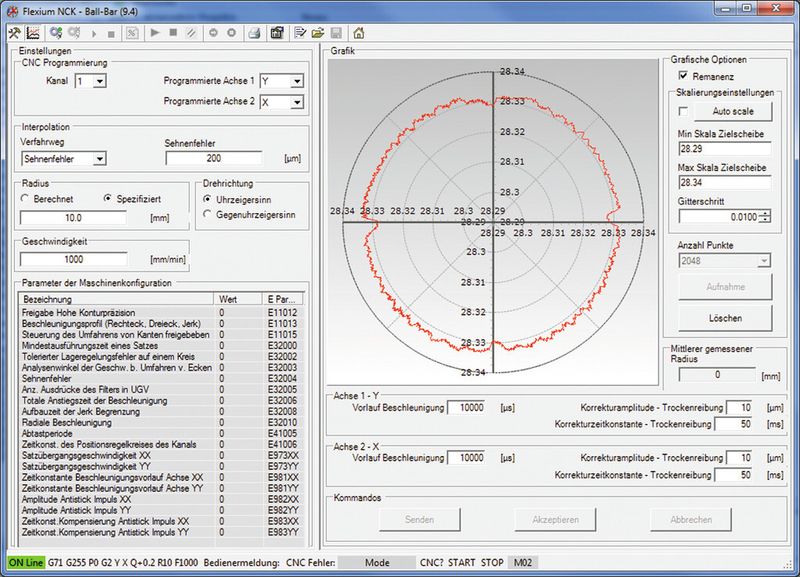Open file via yellow folder icon

[318, 33]
